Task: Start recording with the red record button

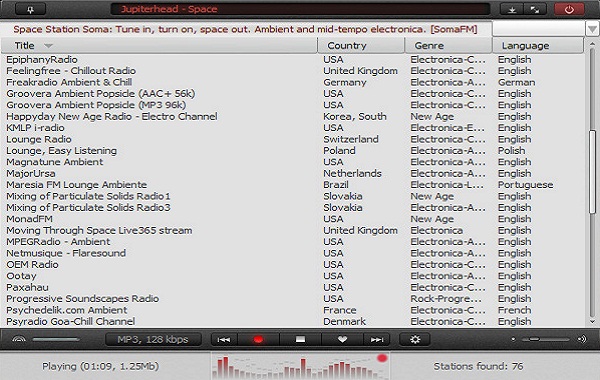Action: click(x=258, y=339)
